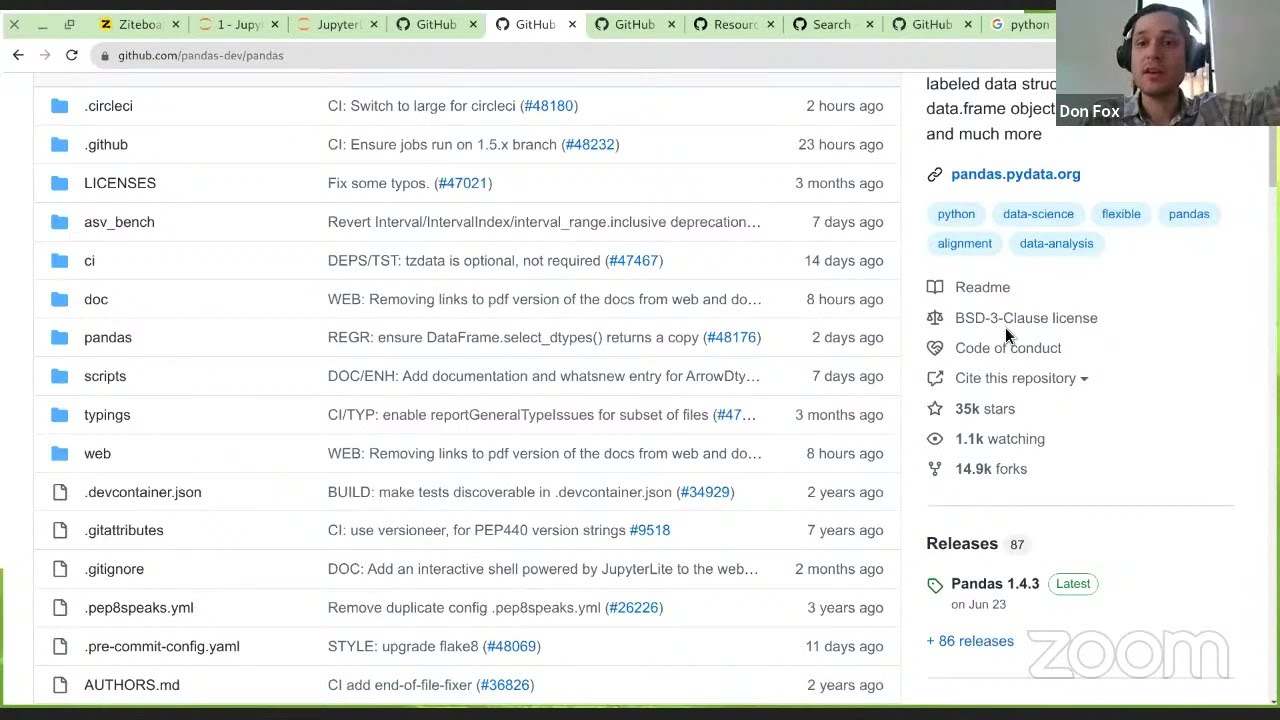Close the active GitHub tab

572,24
